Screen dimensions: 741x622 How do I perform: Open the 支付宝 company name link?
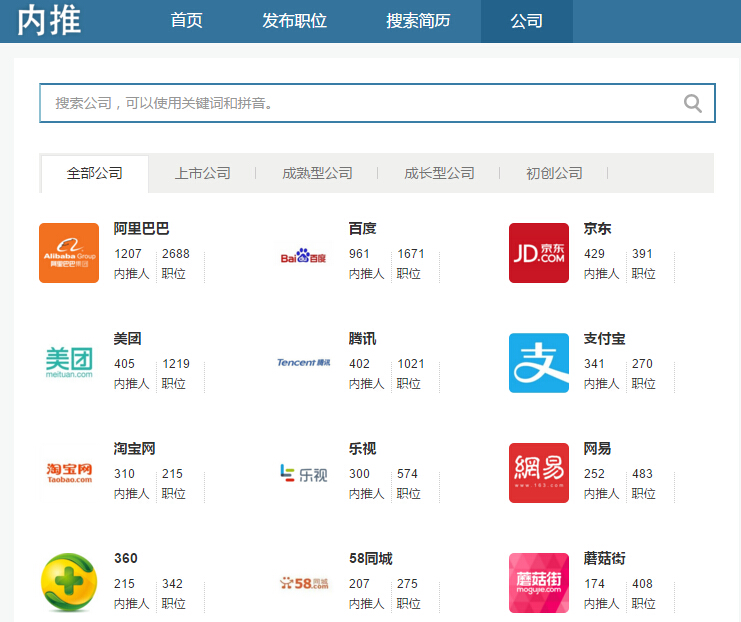(x=604, y=339)
